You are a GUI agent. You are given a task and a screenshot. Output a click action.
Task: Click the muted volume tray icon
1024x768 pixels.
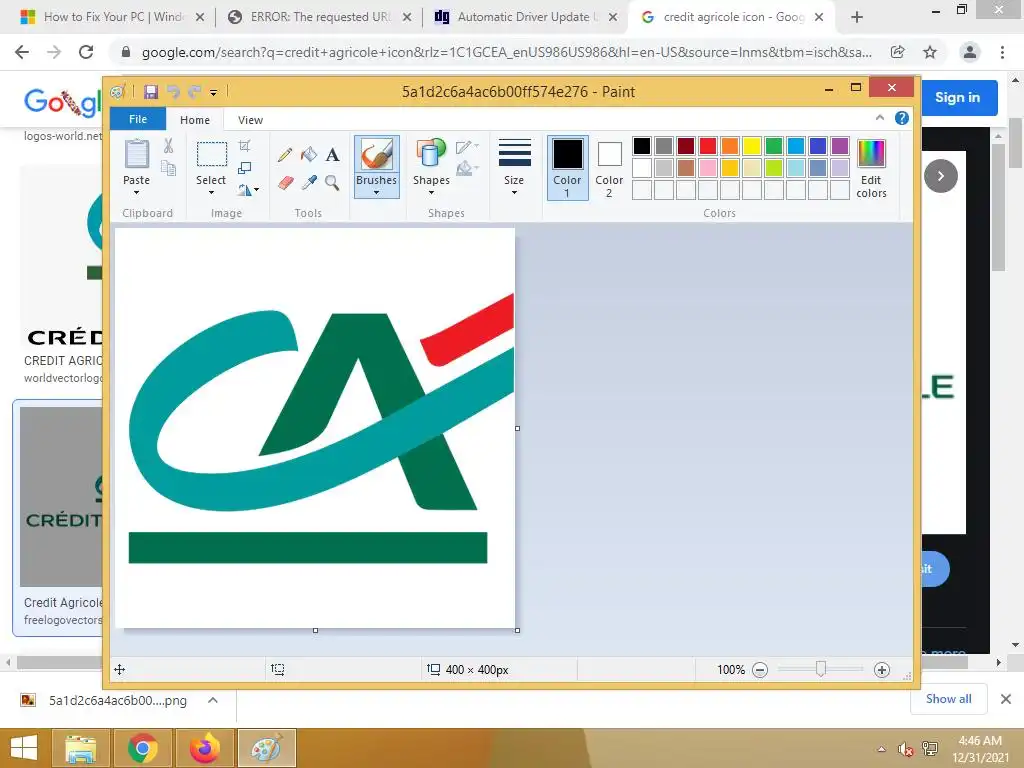[x=905, y=748]
